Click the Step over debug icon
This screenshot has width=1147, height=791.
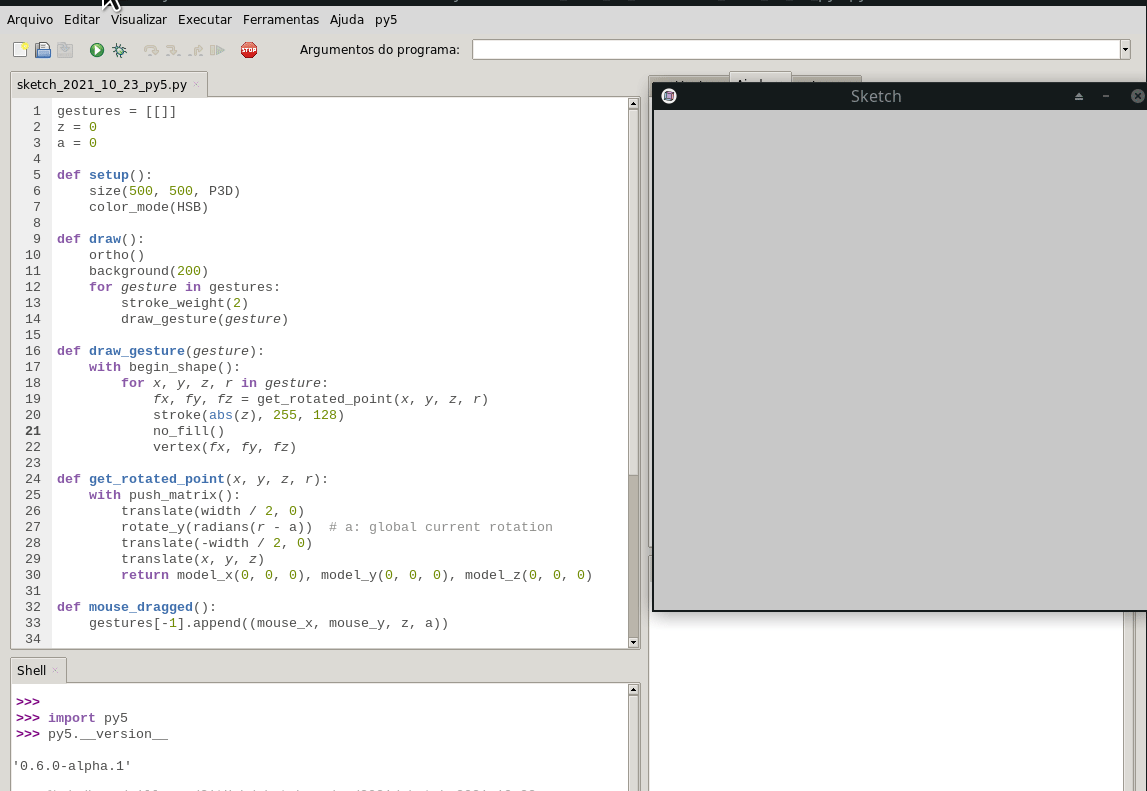click(x=151, y=50)
